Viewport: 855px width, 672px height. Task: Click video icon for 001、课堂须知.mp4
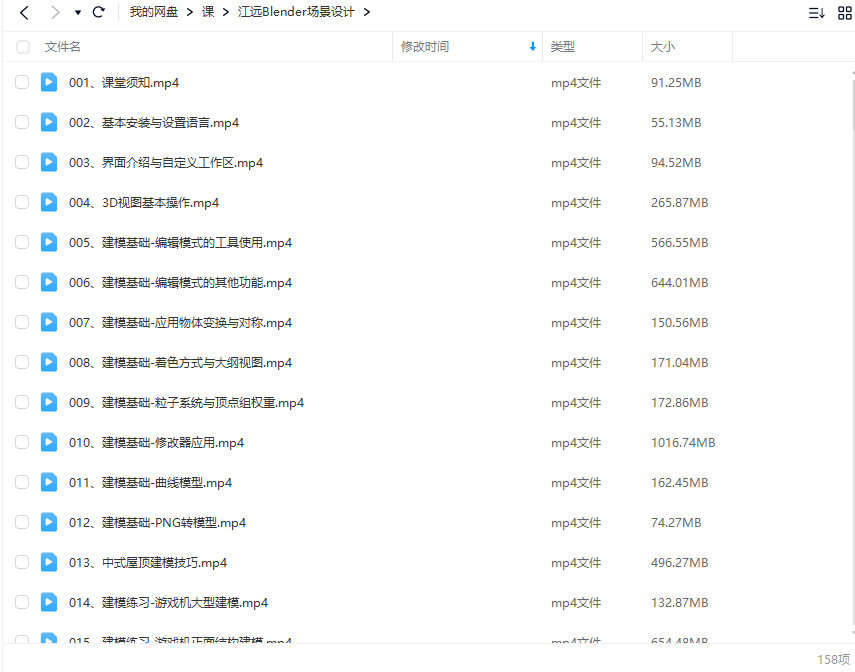click(49, 82)
